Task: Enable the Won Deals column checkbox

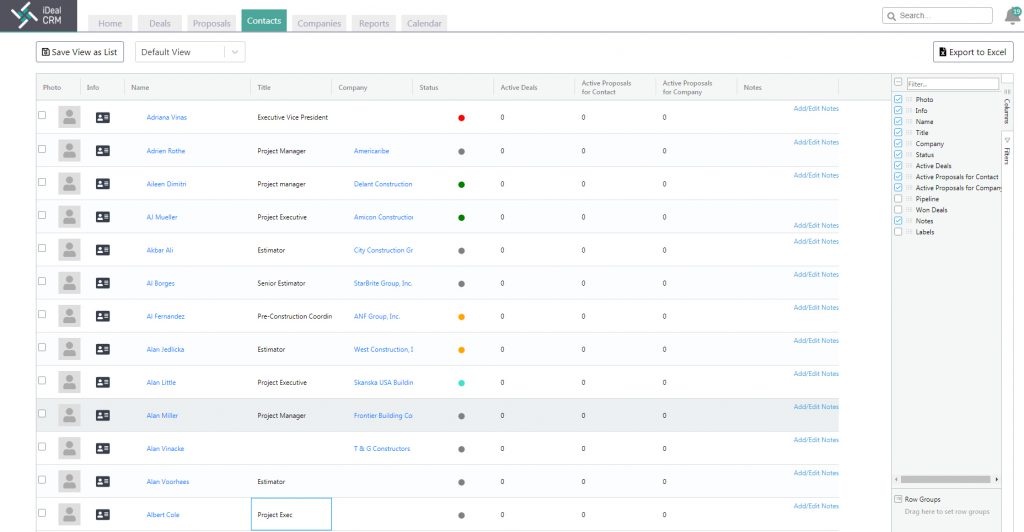Action: pyautogui.click(x=898, y=210)
